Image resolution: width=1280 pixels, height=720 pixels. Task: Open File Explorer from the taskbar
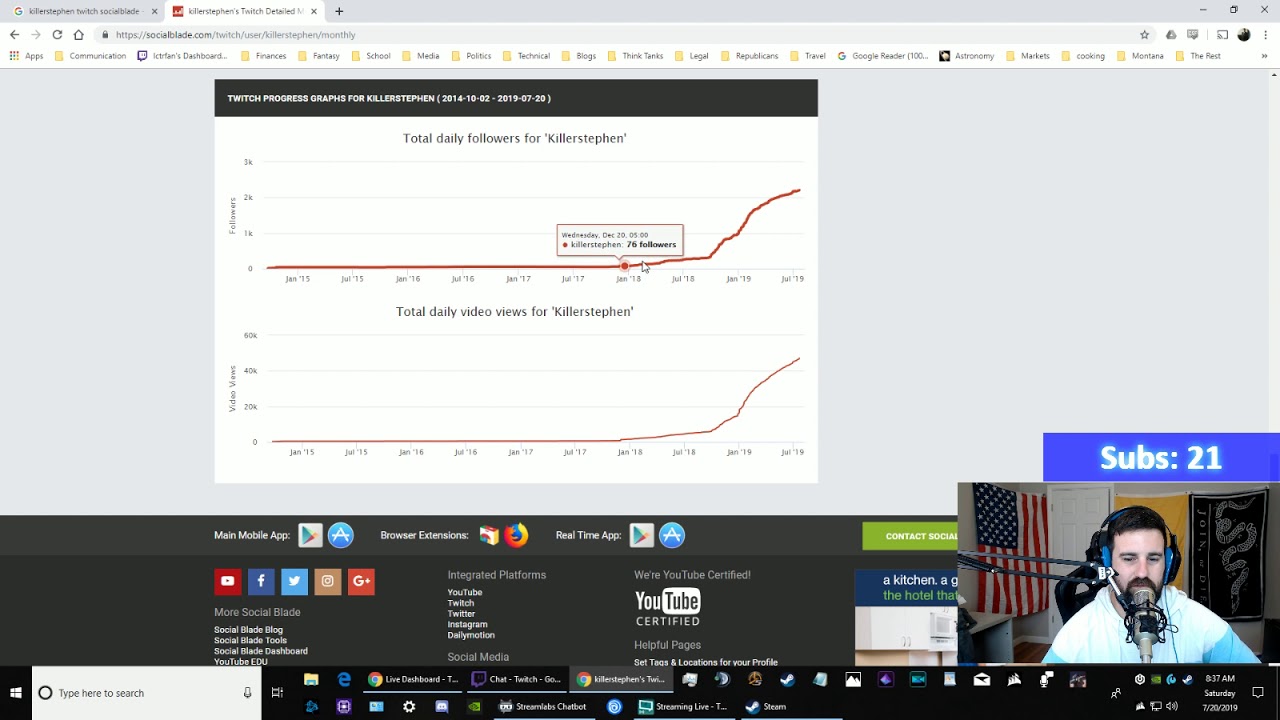tap(311, 680)
